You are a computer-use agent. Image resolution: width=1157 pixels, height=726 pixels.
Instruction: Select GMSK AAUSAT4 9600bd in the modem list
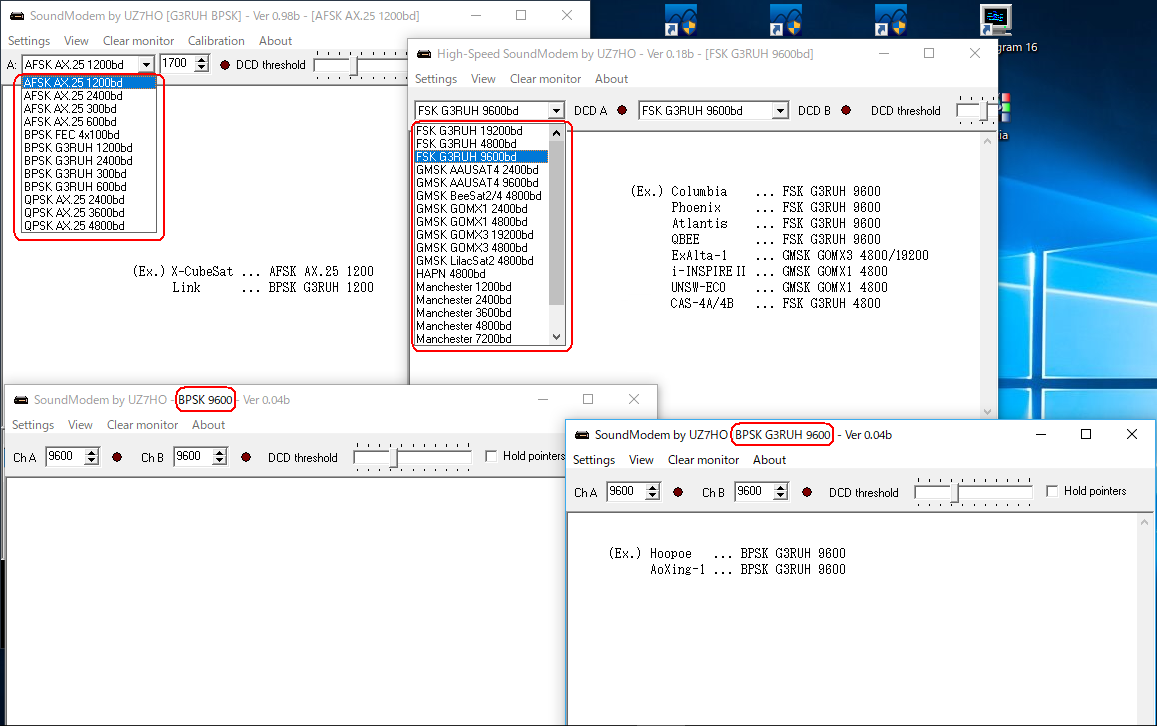[x=482, y=182]
